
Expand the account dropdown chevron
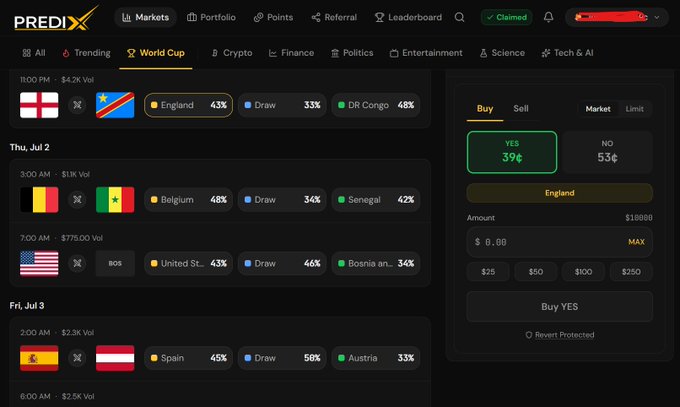click(x=657, y=17)
